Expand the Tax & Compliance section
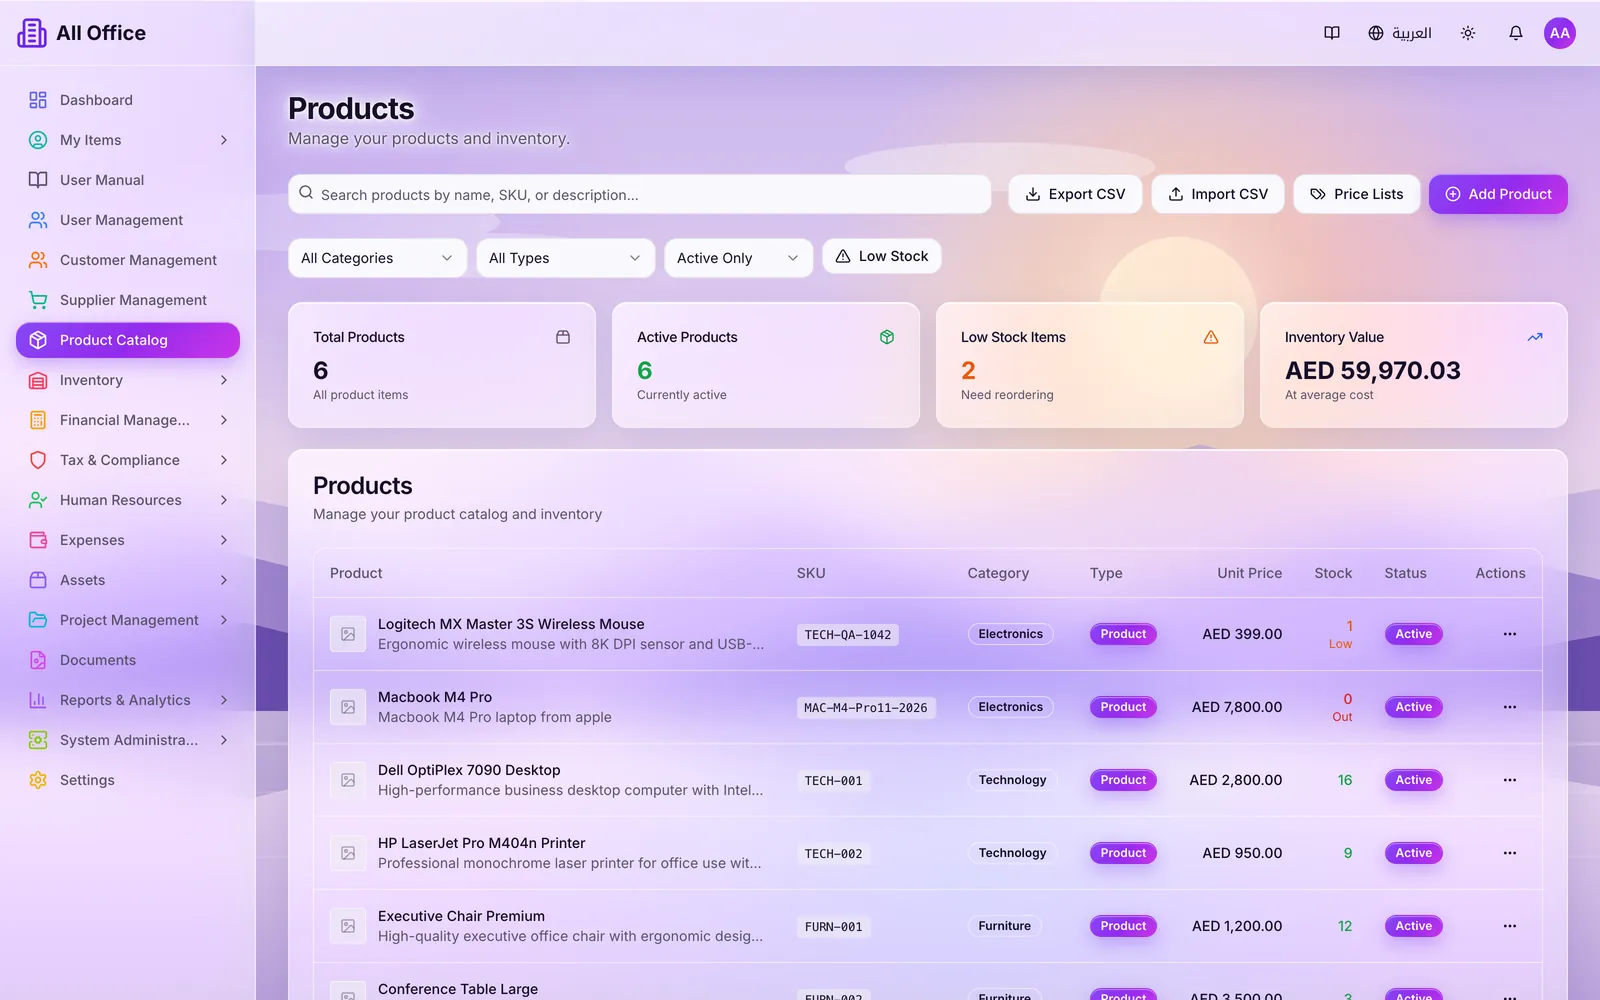 128,460
